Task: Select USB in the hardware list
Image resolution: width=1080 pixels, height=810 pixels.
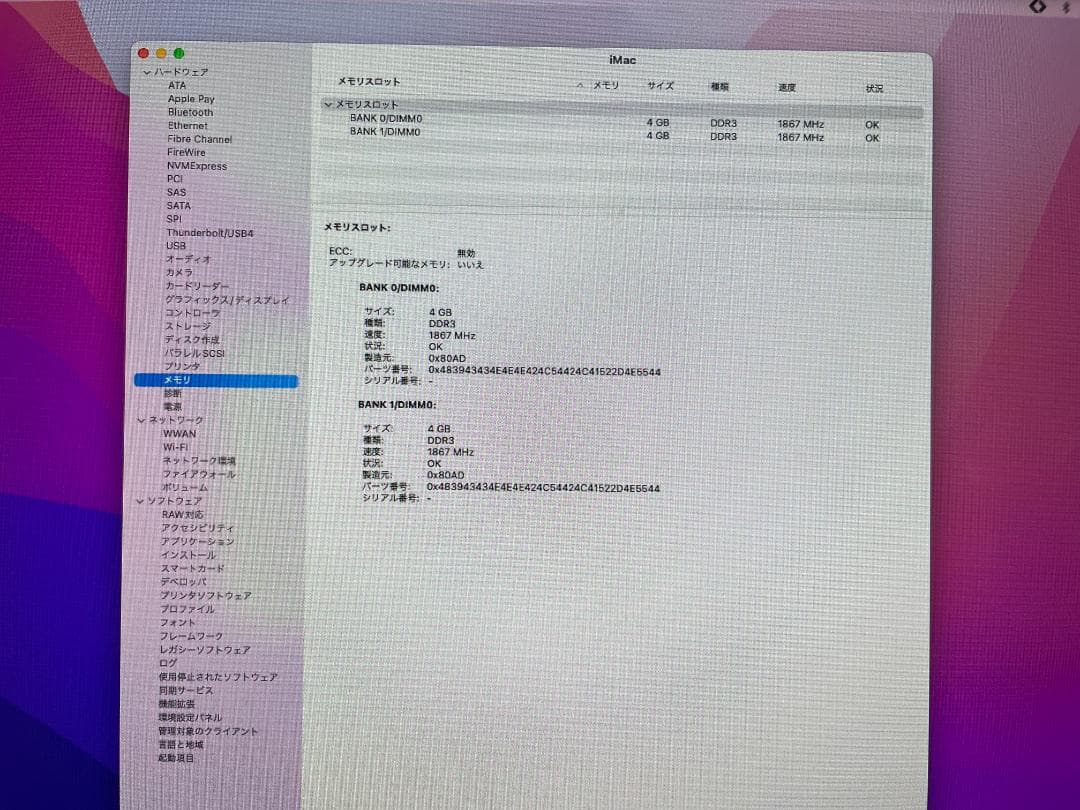Action: coord(175,245)
